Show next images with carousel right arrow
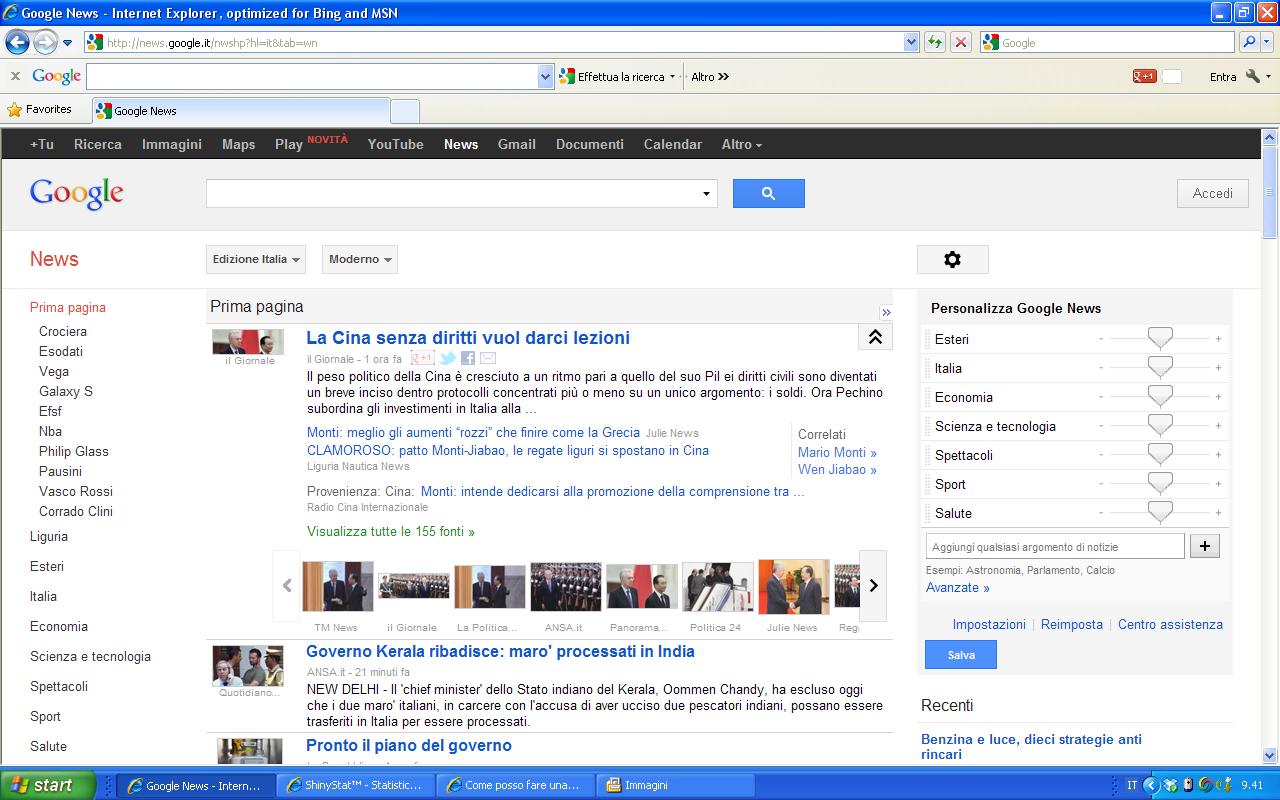1280x800 pixels. pos(873,586)
